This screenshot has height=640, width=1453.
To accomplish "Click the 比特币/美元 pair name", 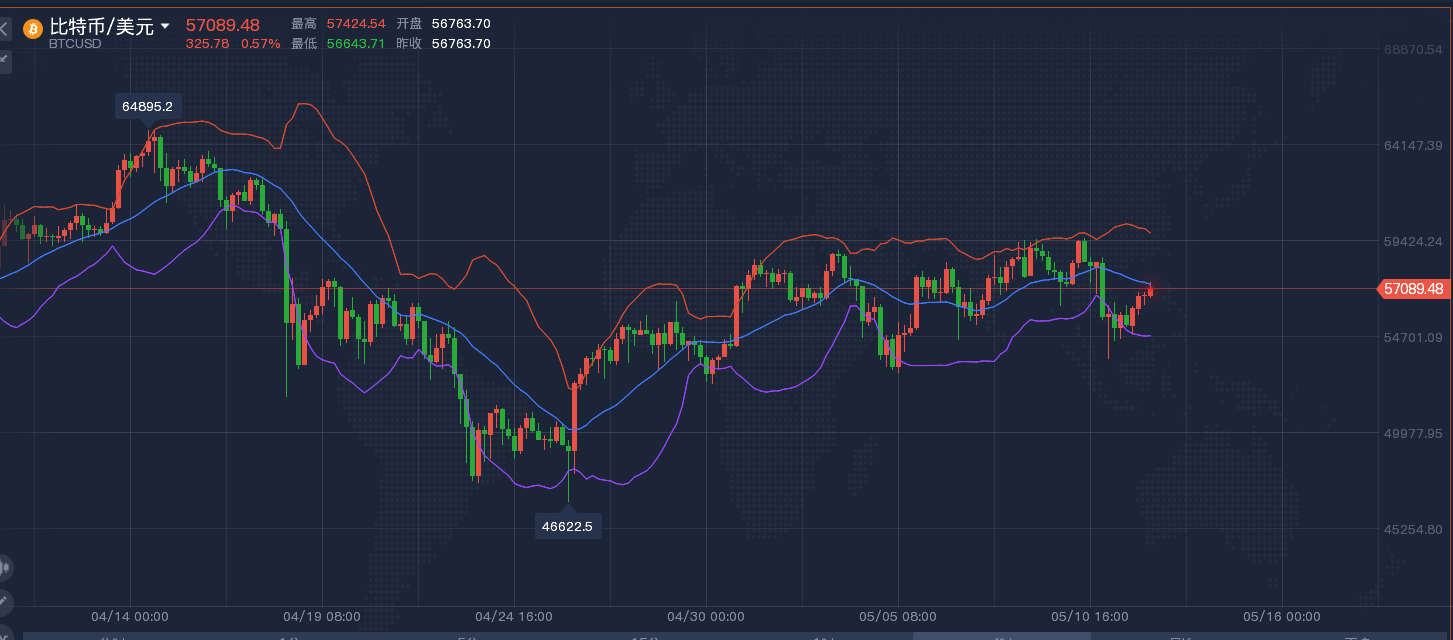I will [102, 26].
